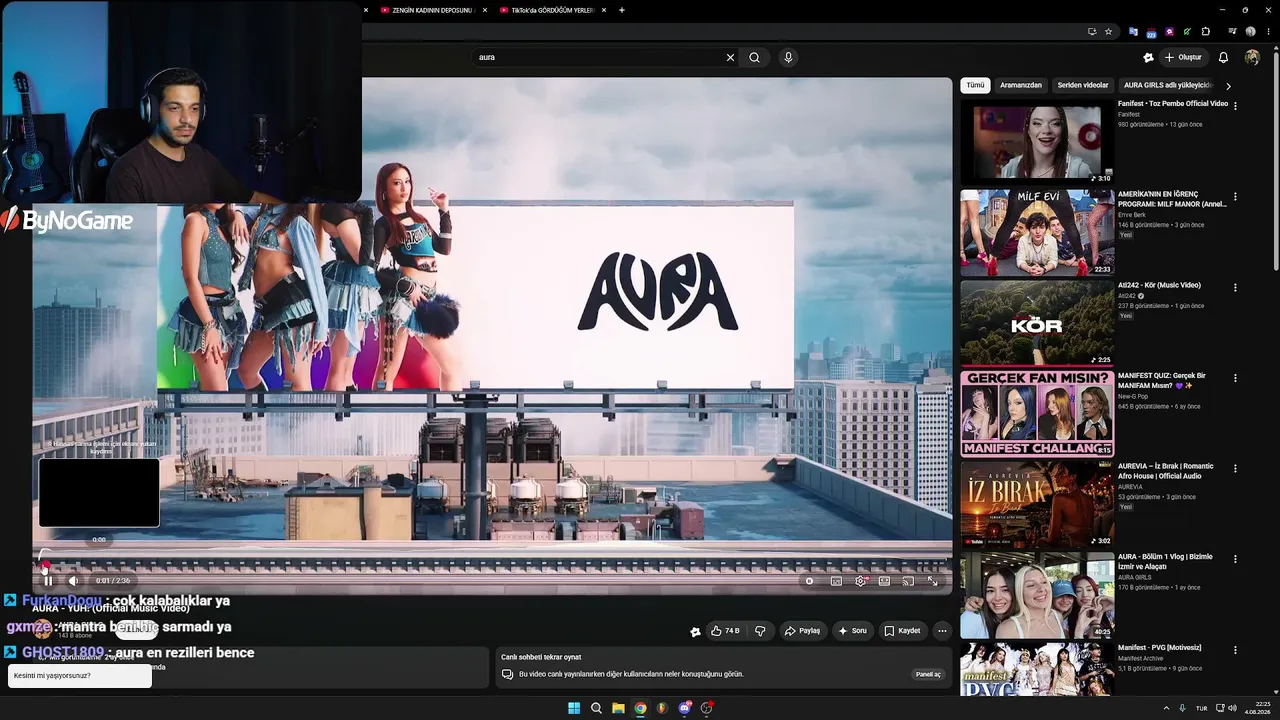
Task: Click the Paneli aç button
Action: 928,674
